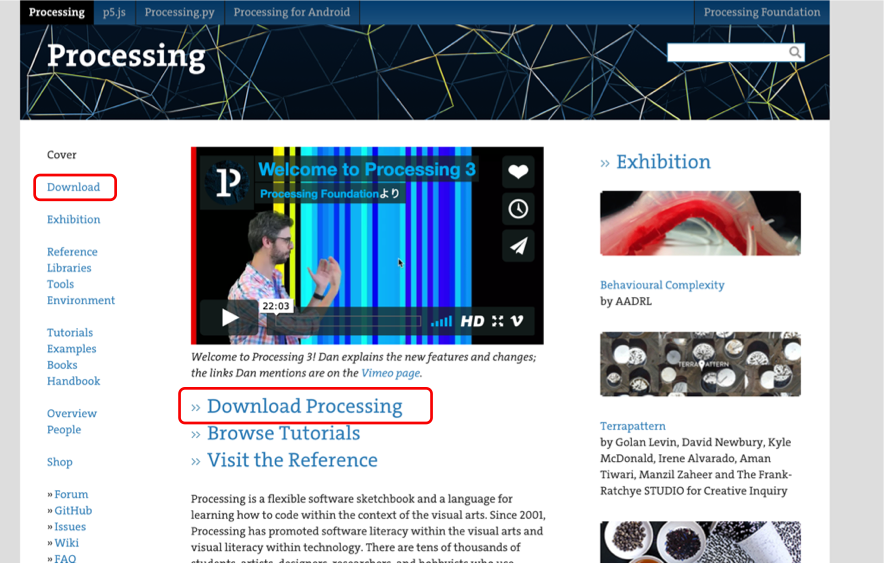Go to the Wiki link

[x=67, y=543]
